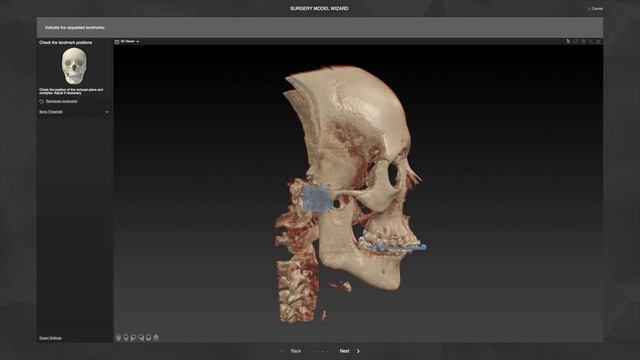
Task: Click the blue condyle landmark marker on skull
Action: click(317, 198)
